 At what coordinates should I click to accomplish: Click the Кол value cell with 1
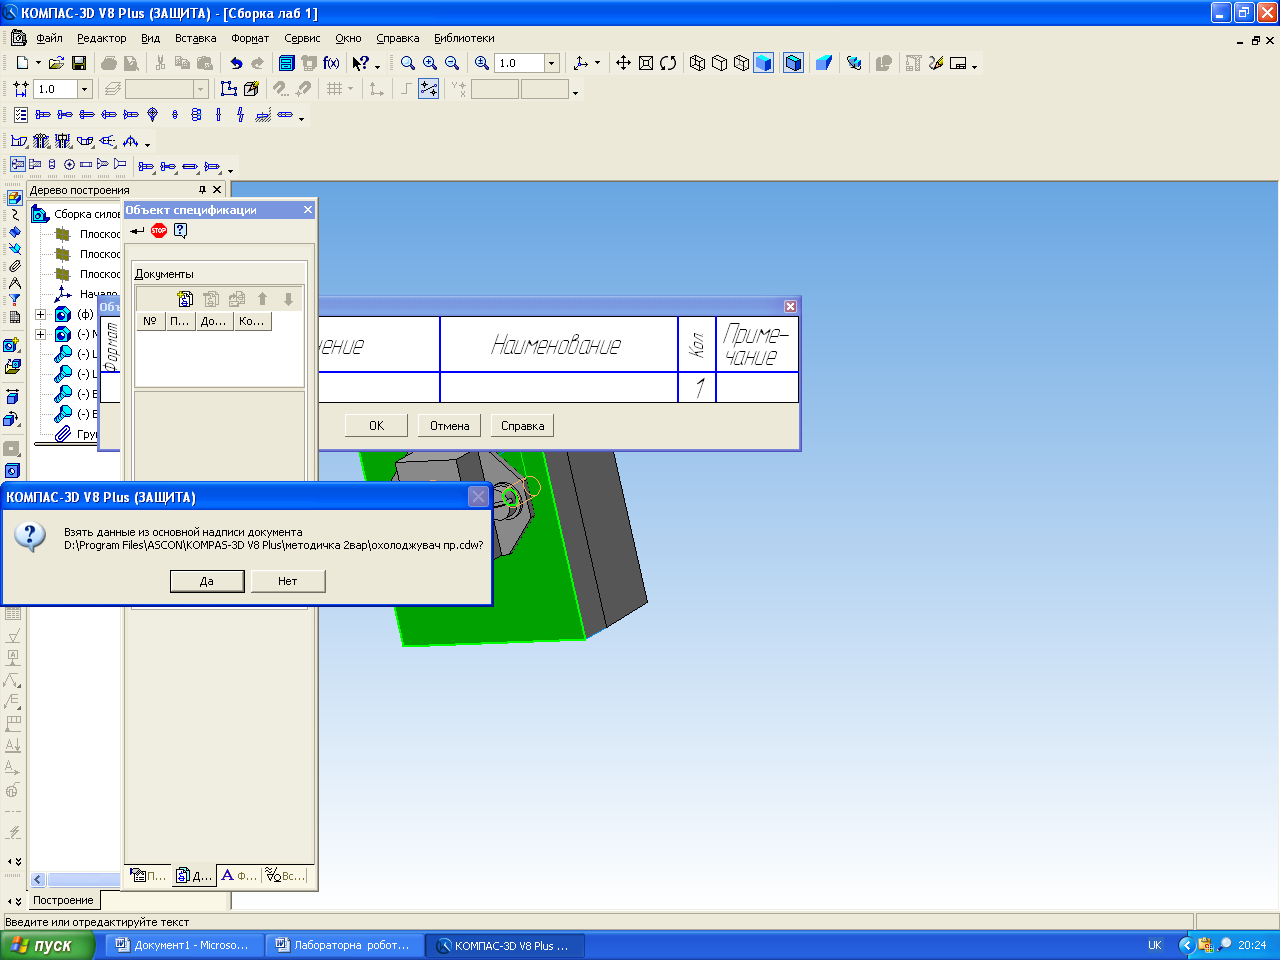pos(697,387)
